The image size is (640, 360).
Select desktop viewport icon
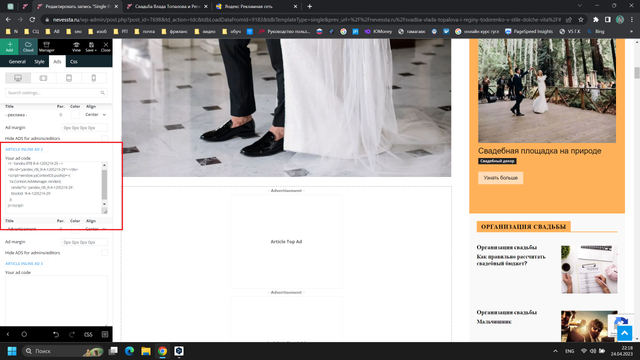coord(18,78)
